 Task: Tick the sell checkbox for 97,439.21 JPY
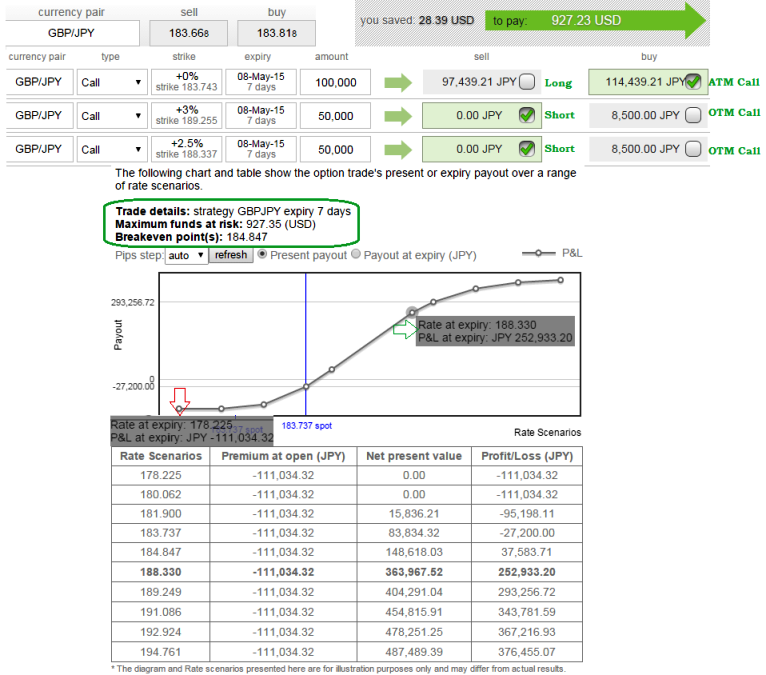click(x=527, y=82)
